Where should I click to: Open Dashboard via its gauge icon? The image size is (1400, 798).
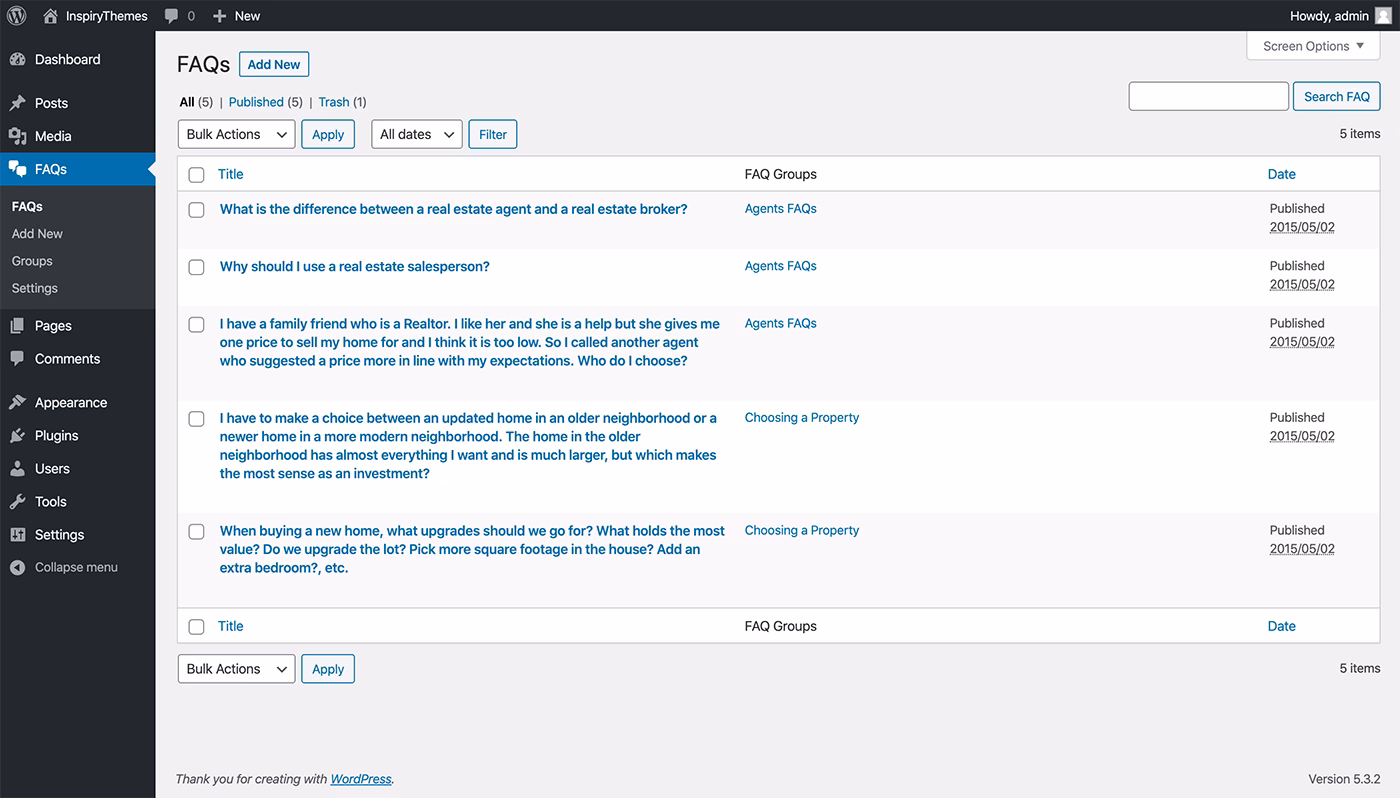point(18,60)
